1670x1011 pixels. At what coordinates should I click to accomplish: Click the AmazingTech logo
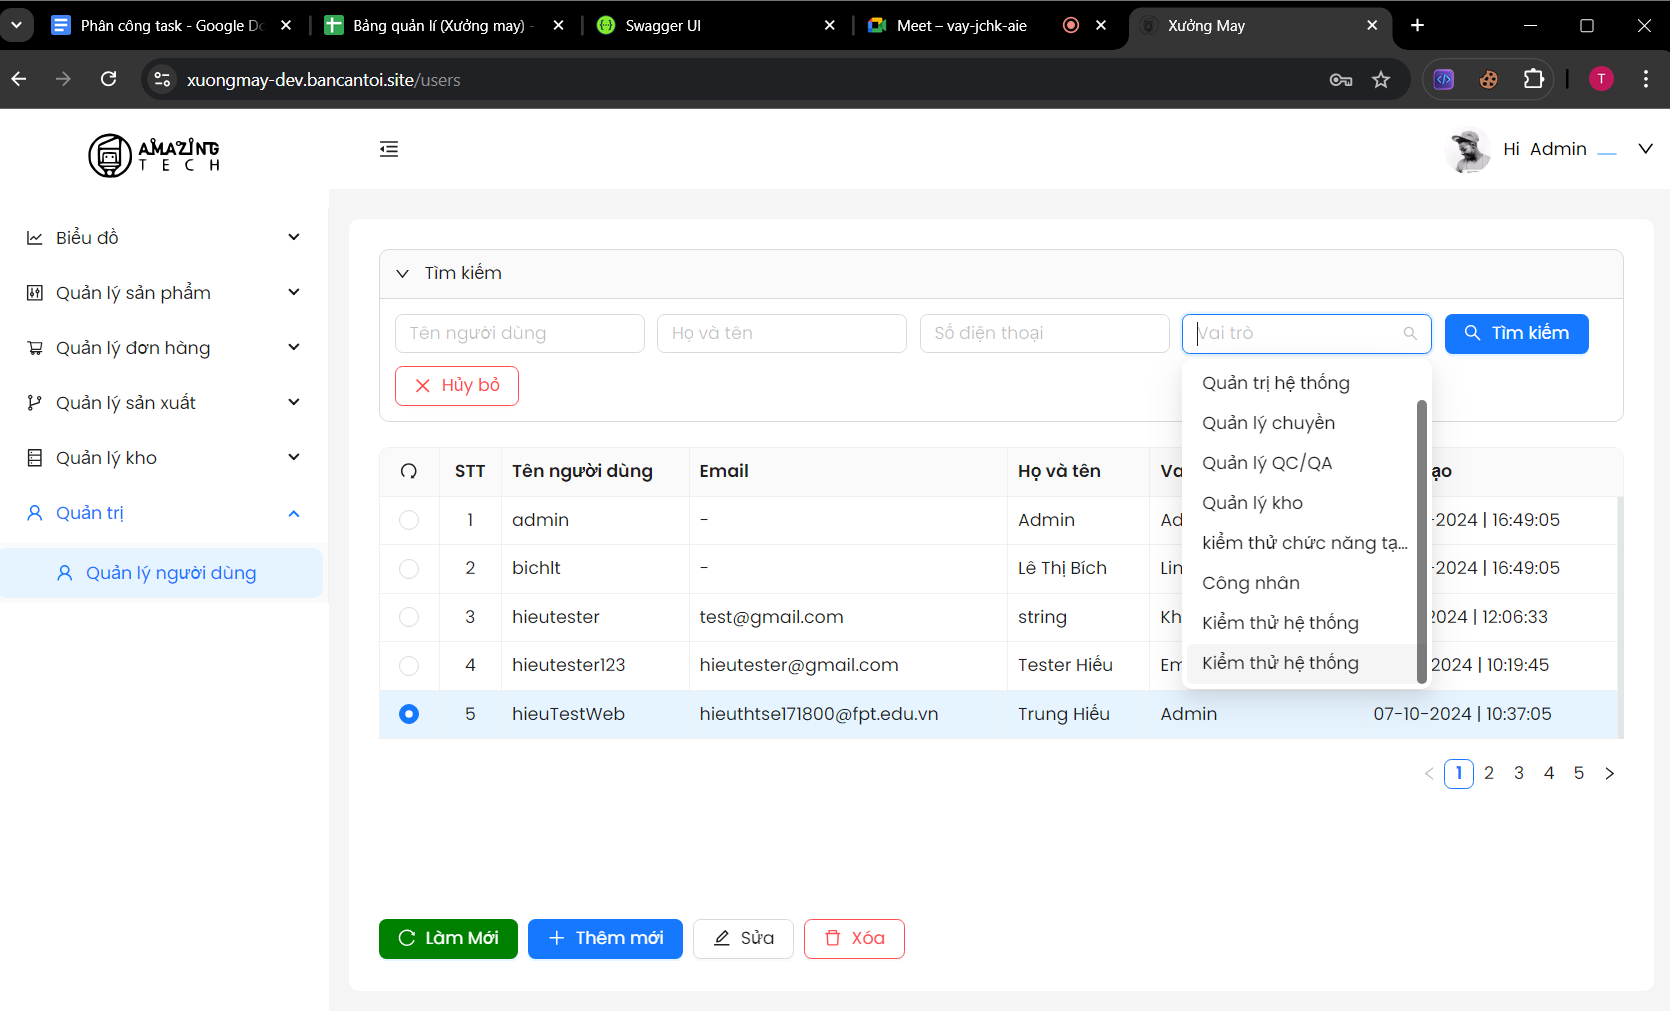(x=154, y=155)
